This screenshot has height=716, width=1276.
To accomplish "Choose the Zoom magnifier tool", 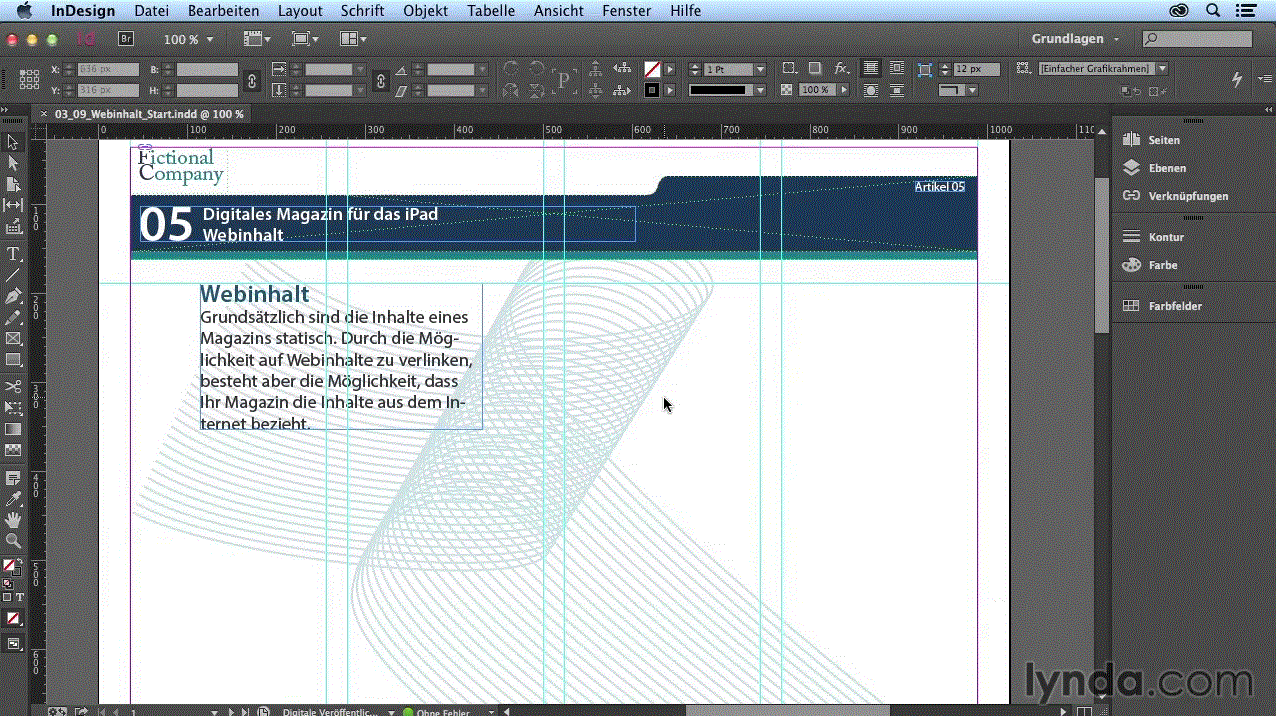I will click(14, 540).
